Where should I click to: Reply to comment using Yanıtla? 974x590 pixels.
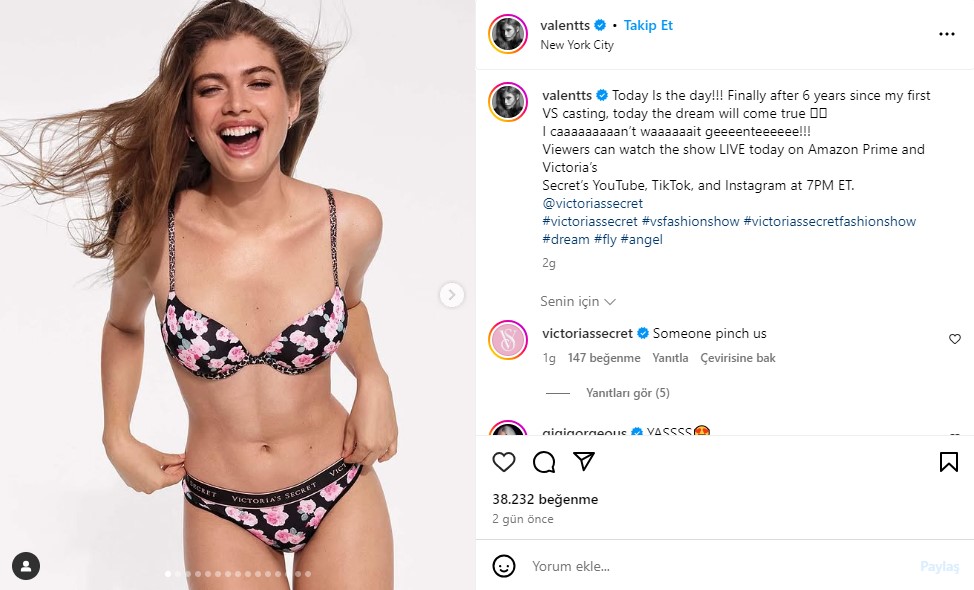[670, 358]
